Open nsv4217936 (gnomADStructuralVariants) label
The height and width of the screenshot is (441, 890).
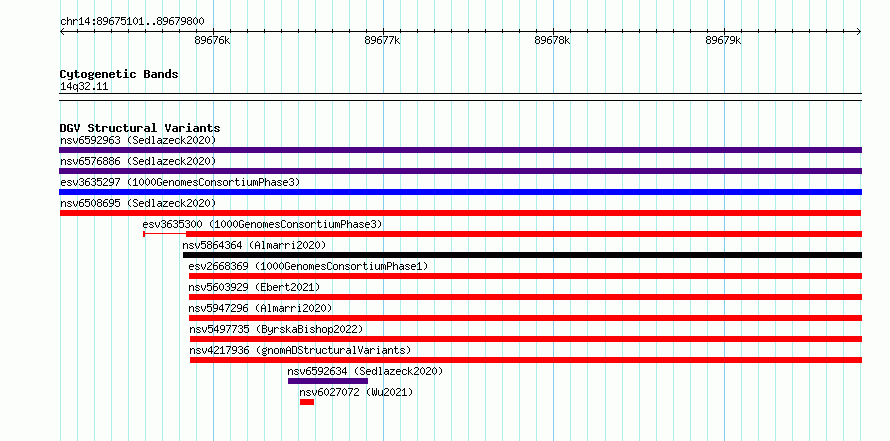pyautogui.click(x=300, y=350)
